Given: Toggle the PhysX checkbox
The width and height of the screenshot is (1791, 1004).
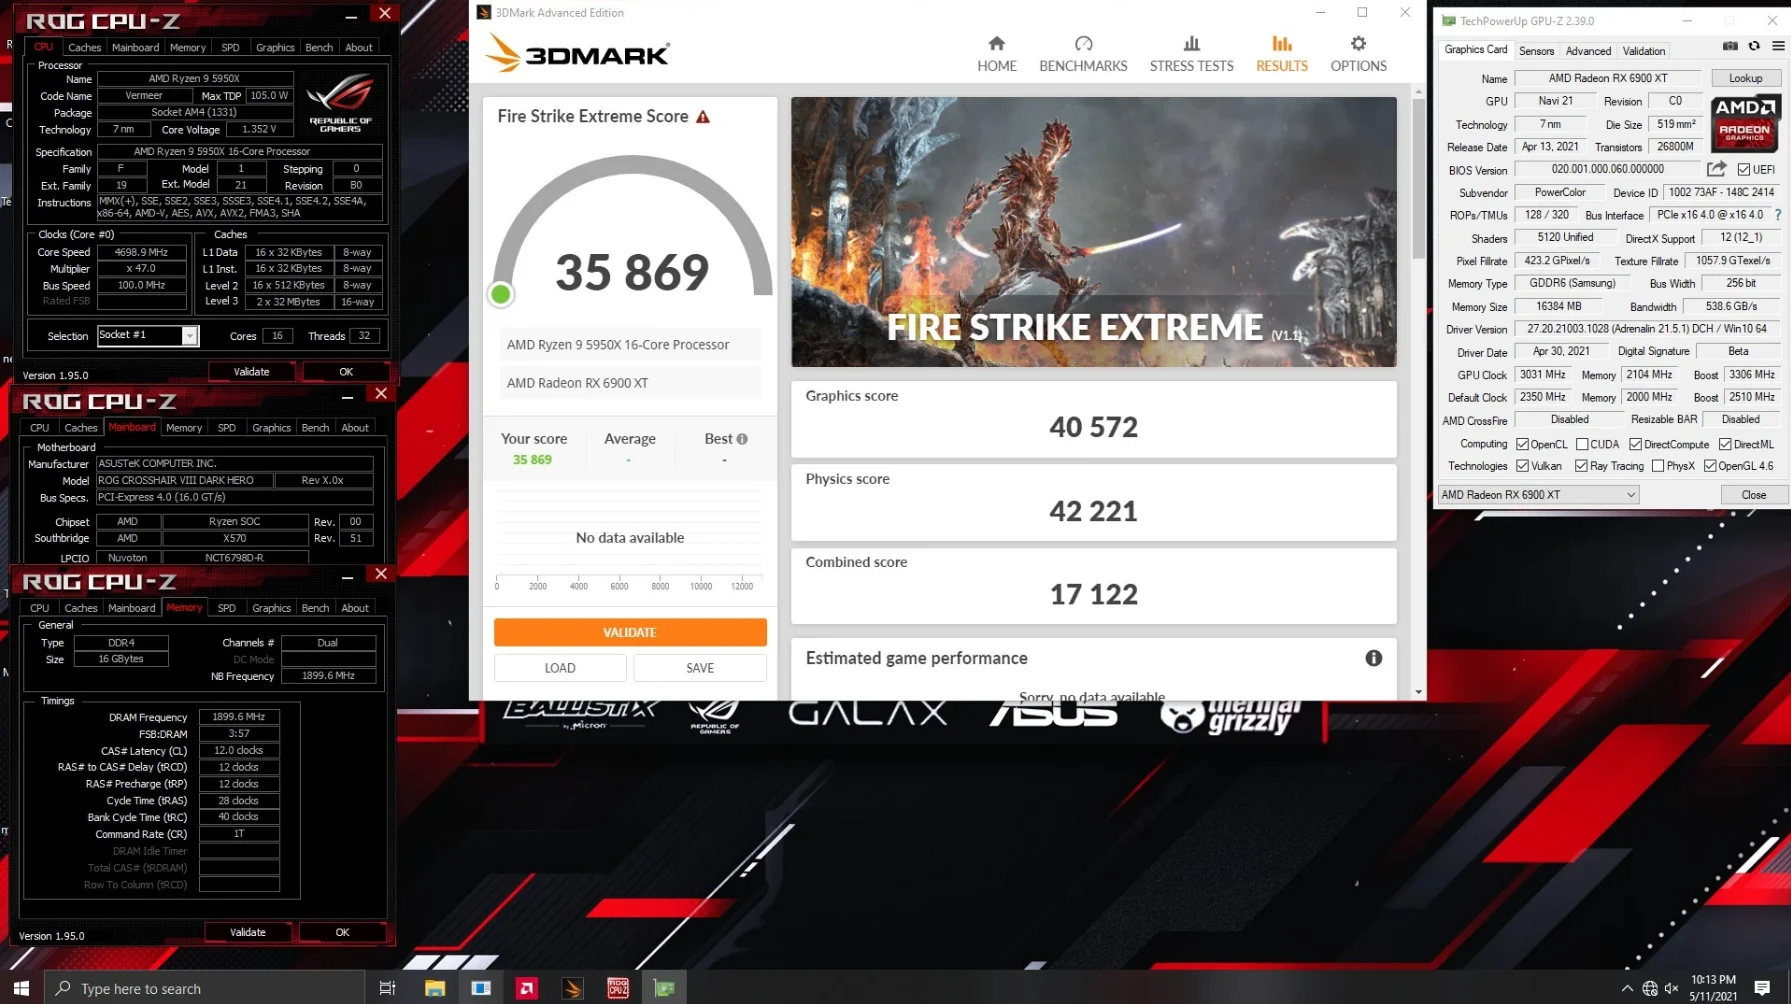Looking at the screenshot, I should pyautogui.click(x=1658, y=466).
